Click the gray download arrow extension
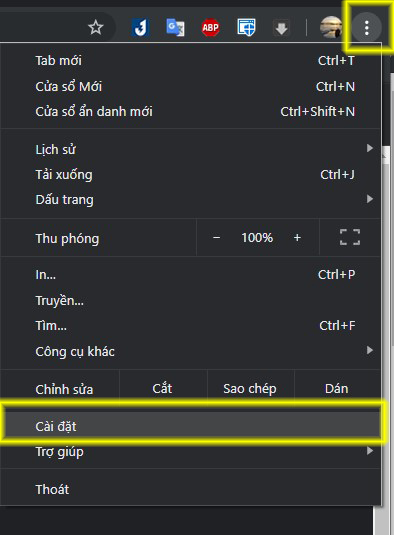394x535 pixels. click(x=281, y=28)
